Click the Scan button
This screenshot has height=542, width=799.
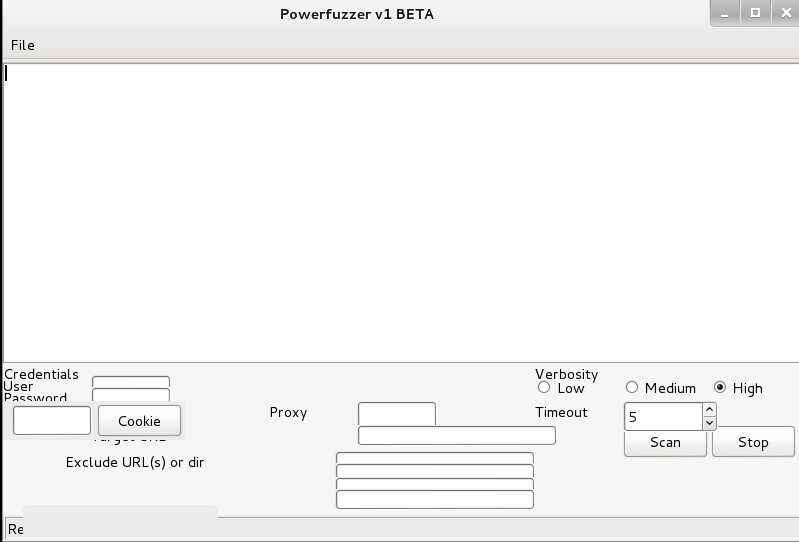[665, 442]
